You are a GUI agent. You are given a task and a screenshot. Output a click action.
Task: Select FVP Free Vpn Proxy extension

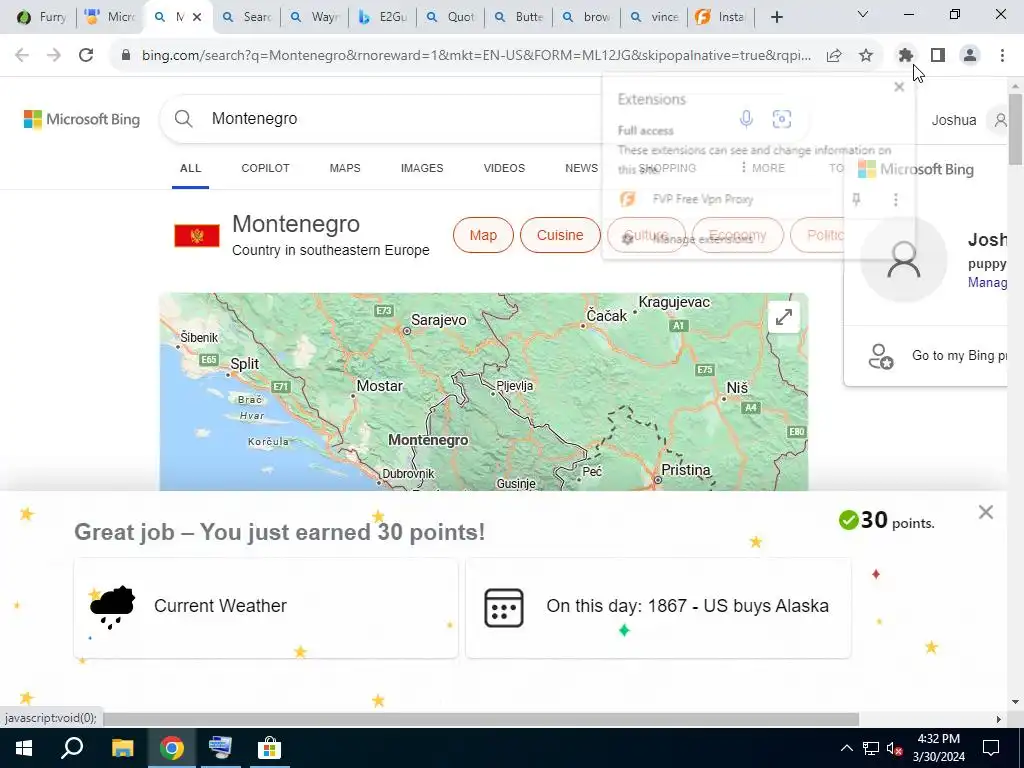coord(703,199)
